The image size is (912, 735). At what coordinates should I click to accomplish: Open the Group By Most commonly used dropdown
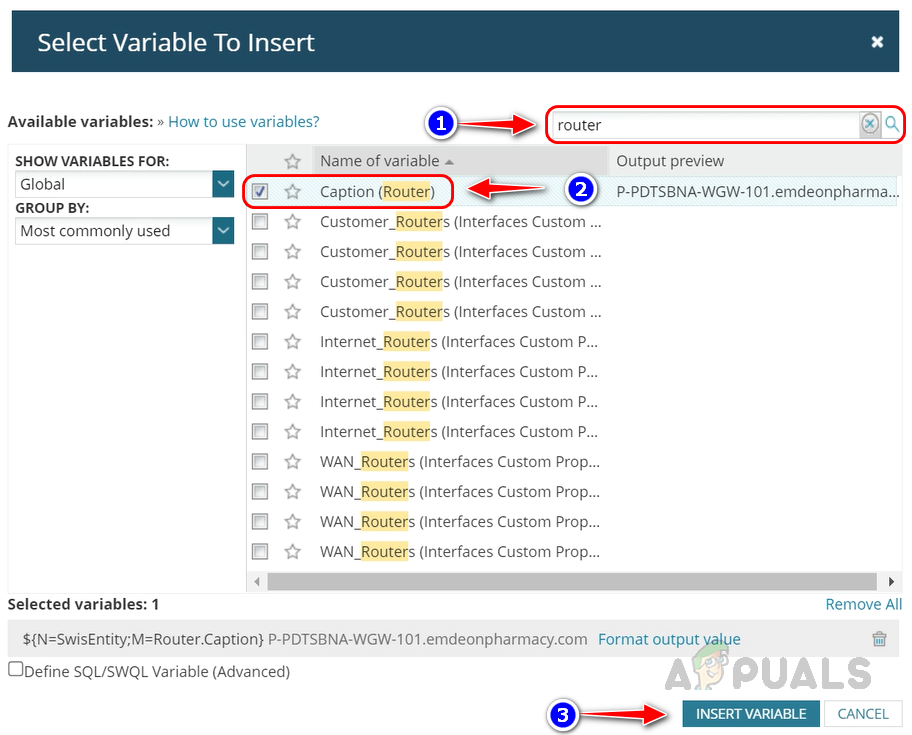click(223, 231)
